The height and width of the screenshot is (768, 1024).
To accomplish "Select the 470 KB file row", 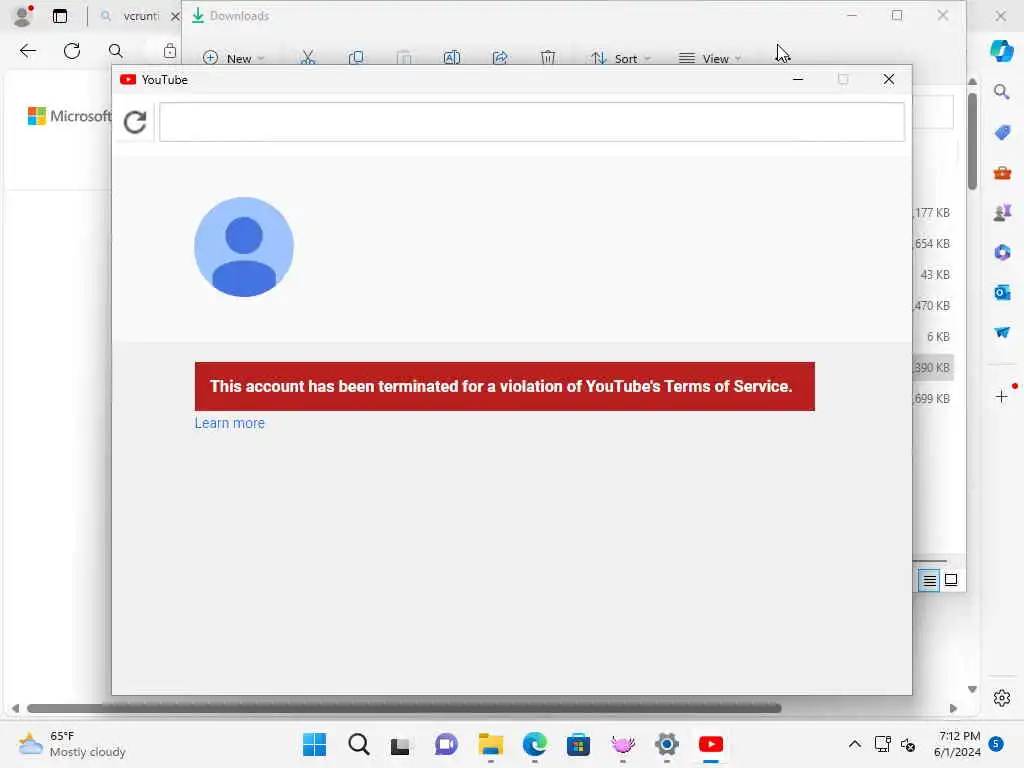I will tap(933, 306).
